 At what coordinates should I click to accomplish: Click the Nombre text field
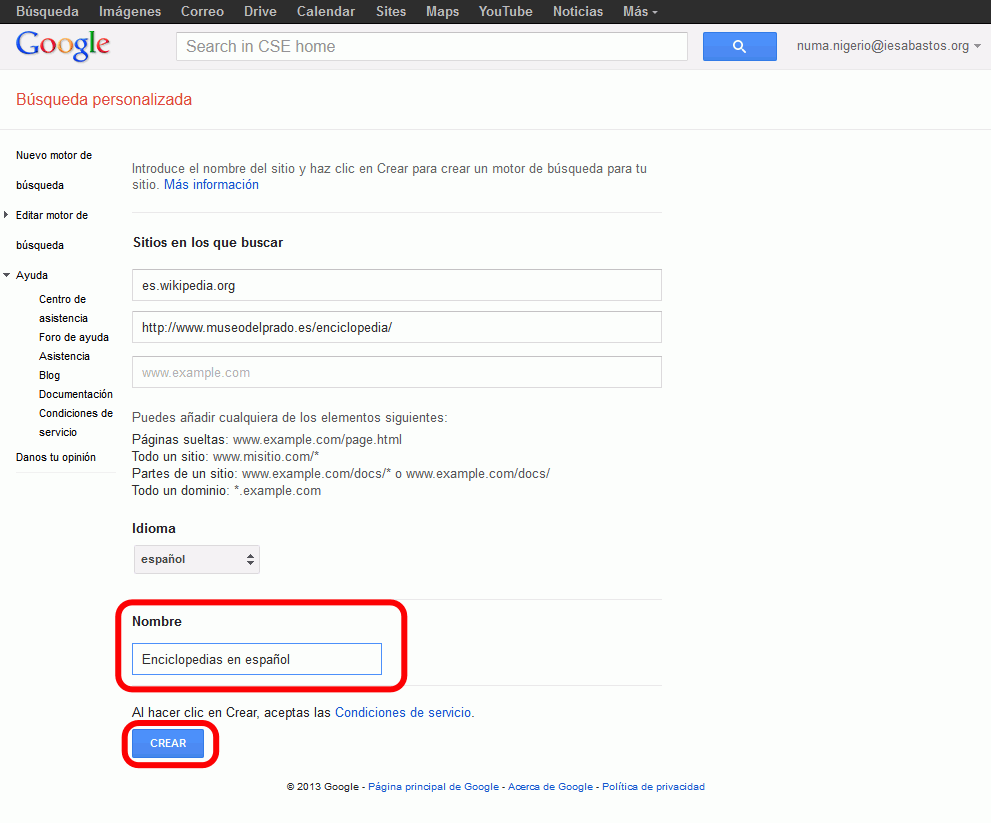(257, 659)
